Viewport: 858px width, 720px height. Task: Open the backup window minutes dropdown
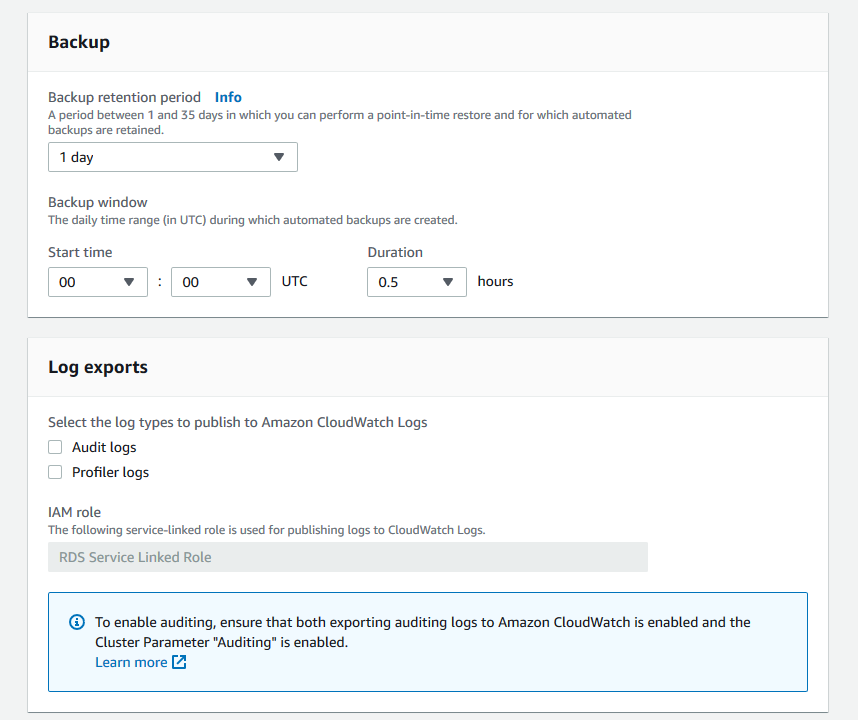click(220, 282)
